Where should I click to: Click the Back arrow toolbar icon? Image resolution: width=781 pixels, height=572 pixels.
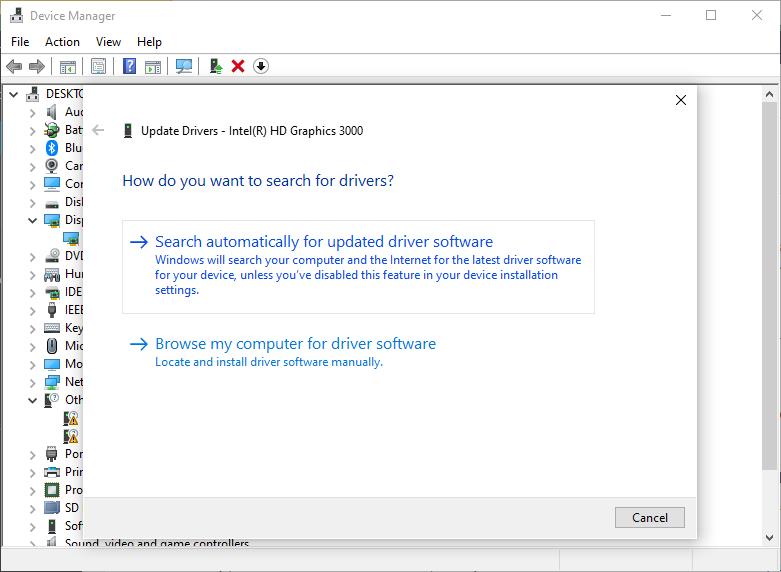(x=14, y=66)
